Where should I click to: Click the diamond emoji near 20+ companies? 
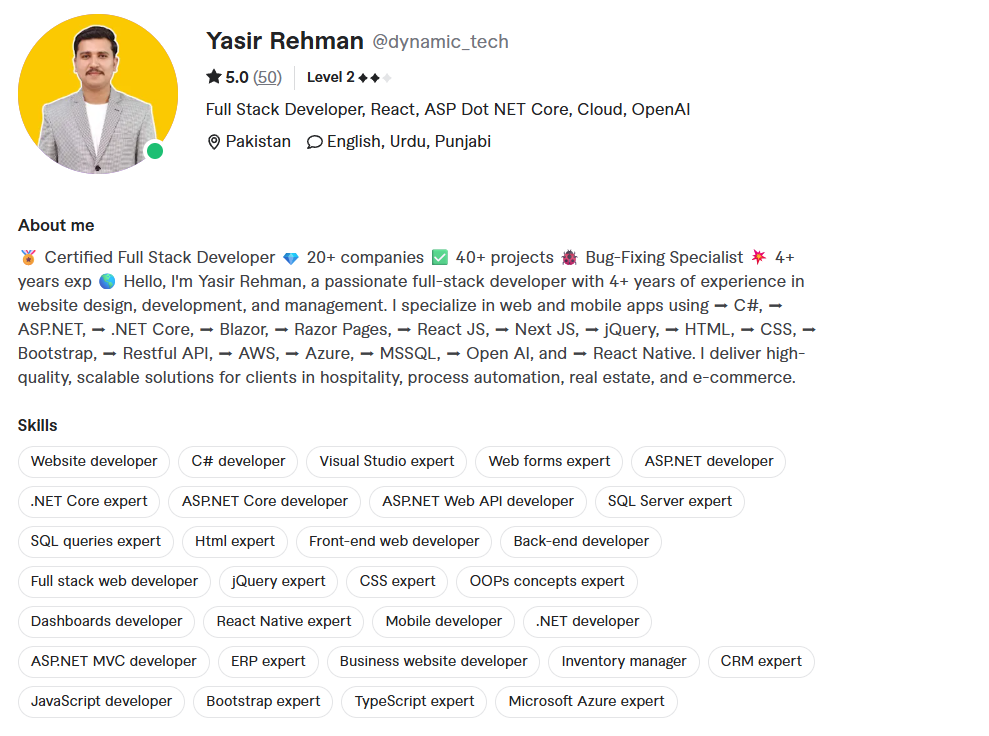pos(290,257)
